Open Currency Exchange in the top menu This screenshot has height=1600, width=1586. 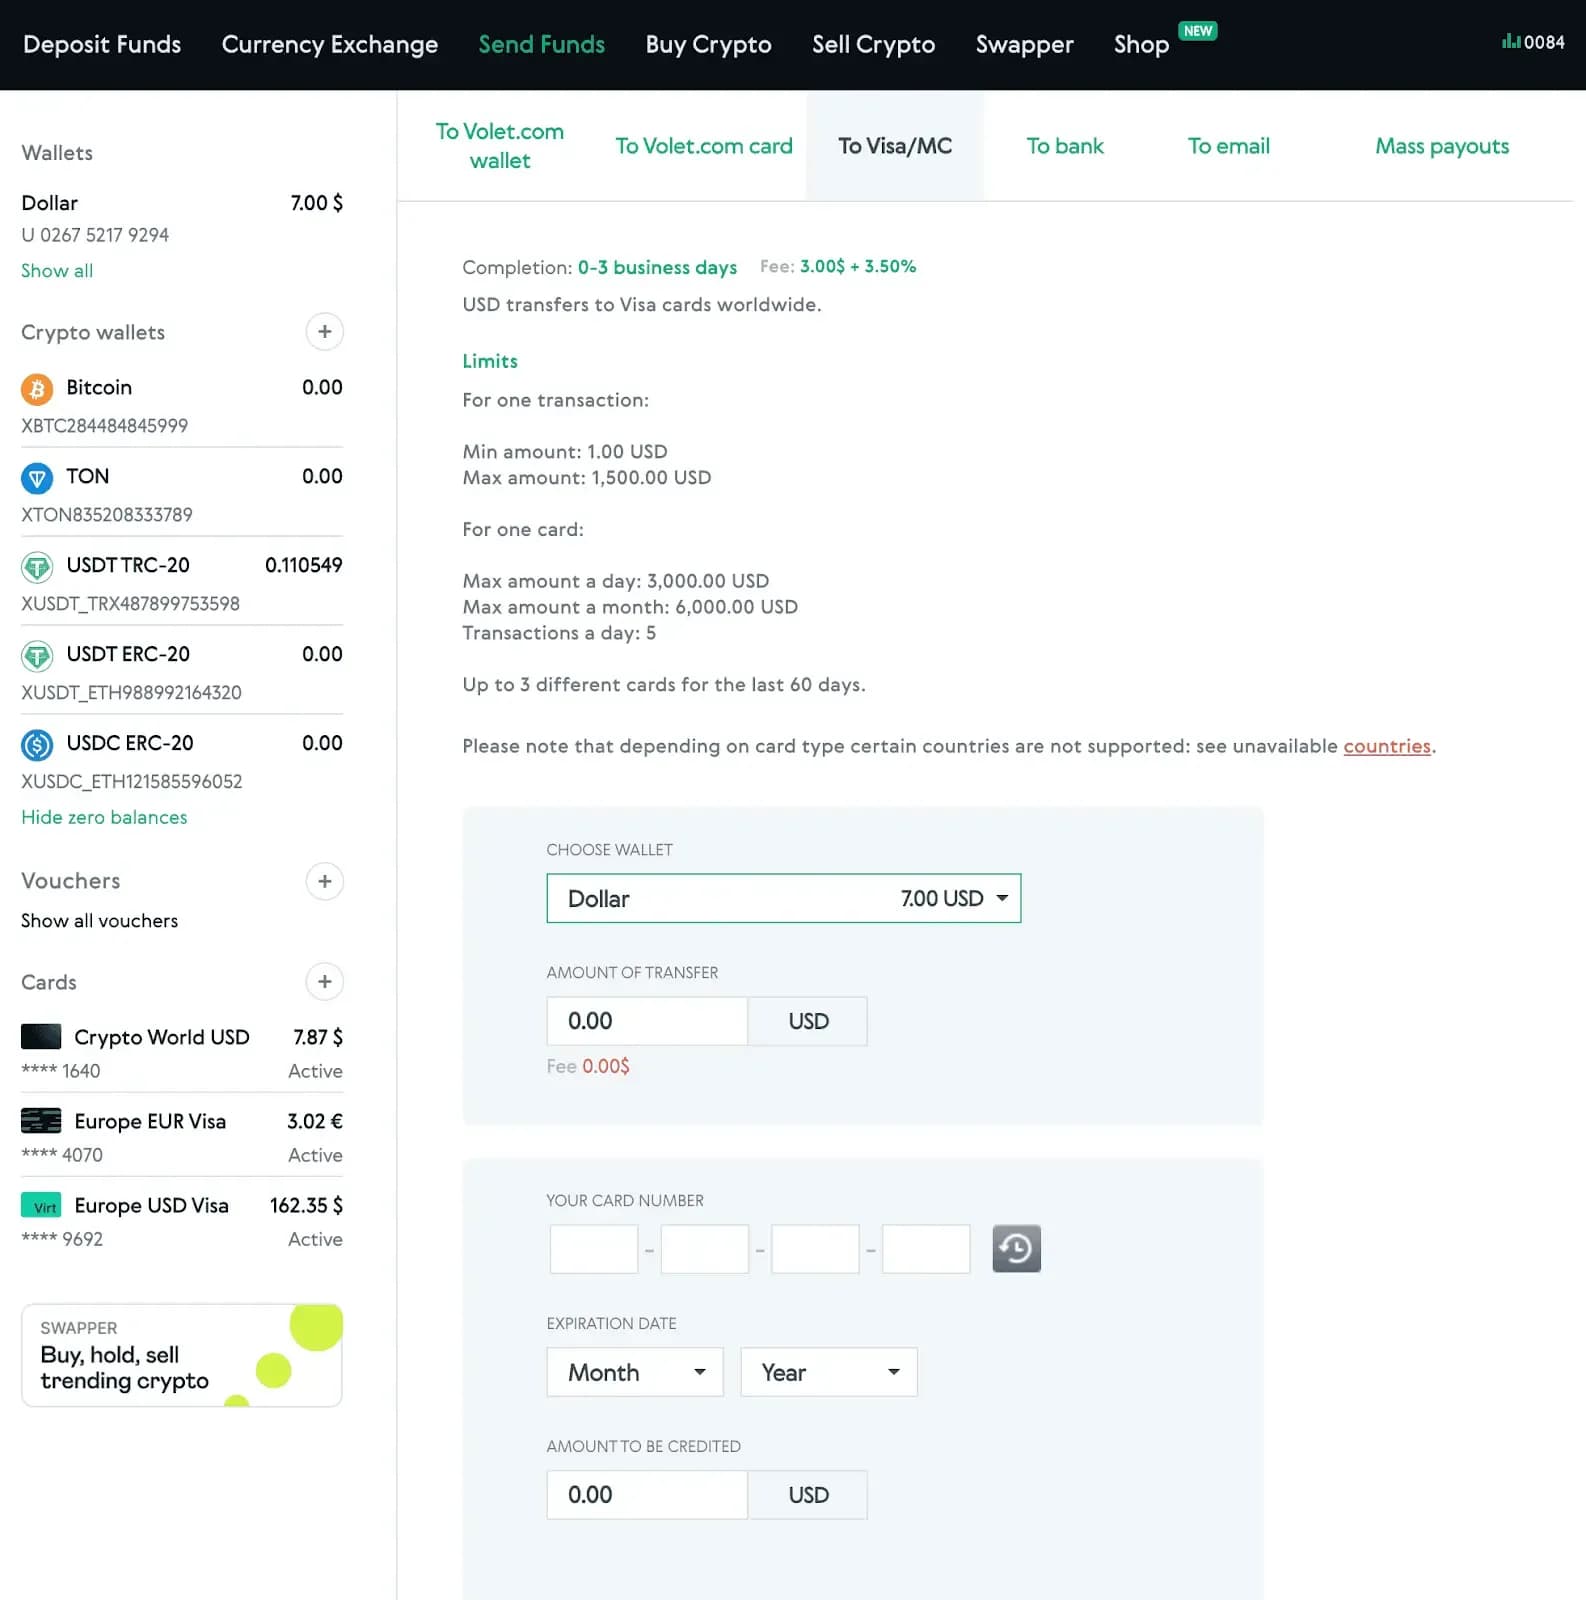pos(329,45)
